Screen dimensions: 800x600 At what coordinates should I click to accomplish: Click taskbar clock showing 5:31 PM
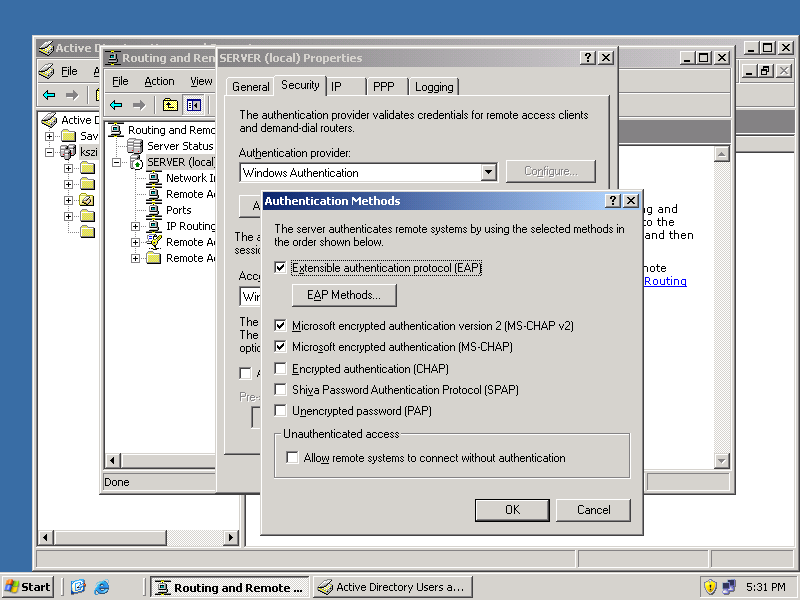[x=765, y=587]
